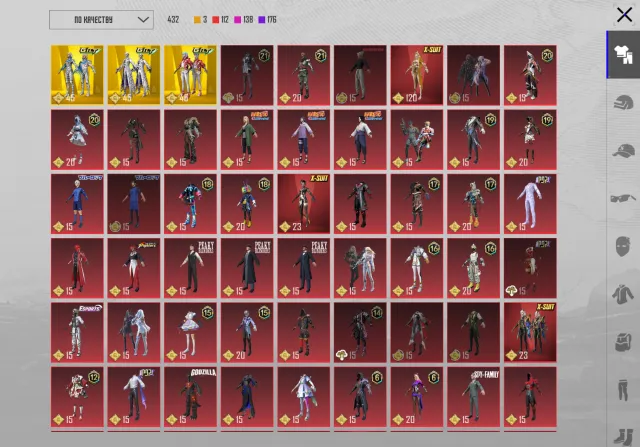This screenshot has width=640, height=447.
Task: Select the outfit with level 14 badge
Action: pyautogui.click(x=360, y=333)
